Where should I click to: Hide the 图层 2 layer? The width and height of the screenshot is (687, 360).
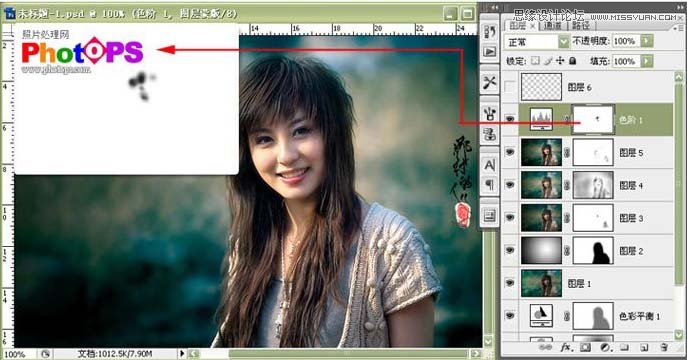click(x=510, y=250)
